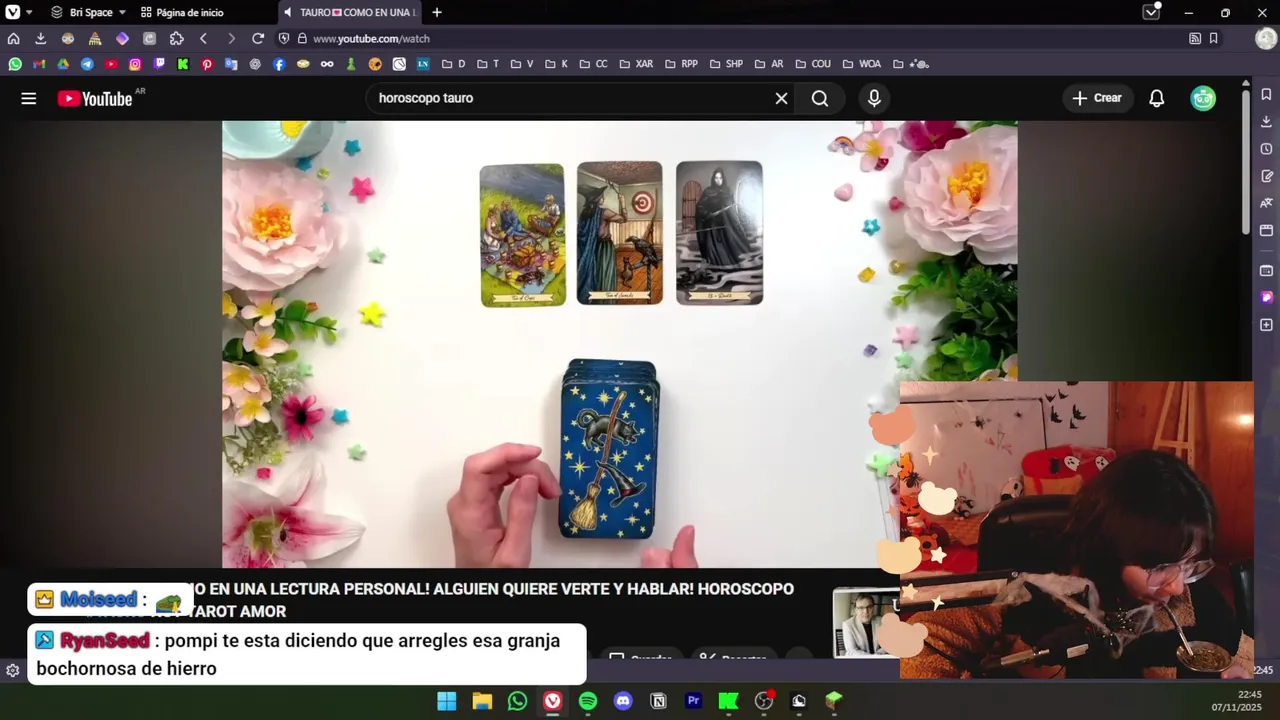1280x720 pixels.
Task: Clear the search text with the X
Action: [x=781, y=98]
